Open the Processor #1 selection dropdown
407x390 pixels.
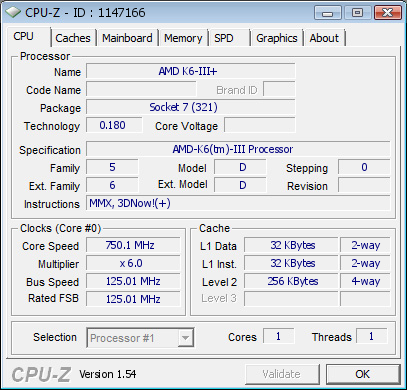coord(140,338)
